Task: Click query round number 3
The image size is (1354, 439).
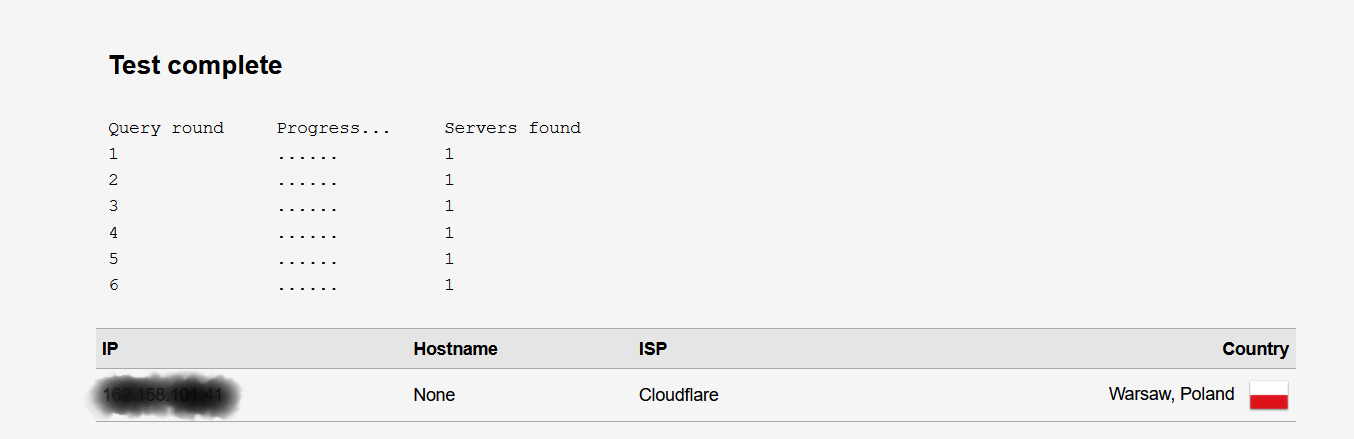Action: coord(113,206)
